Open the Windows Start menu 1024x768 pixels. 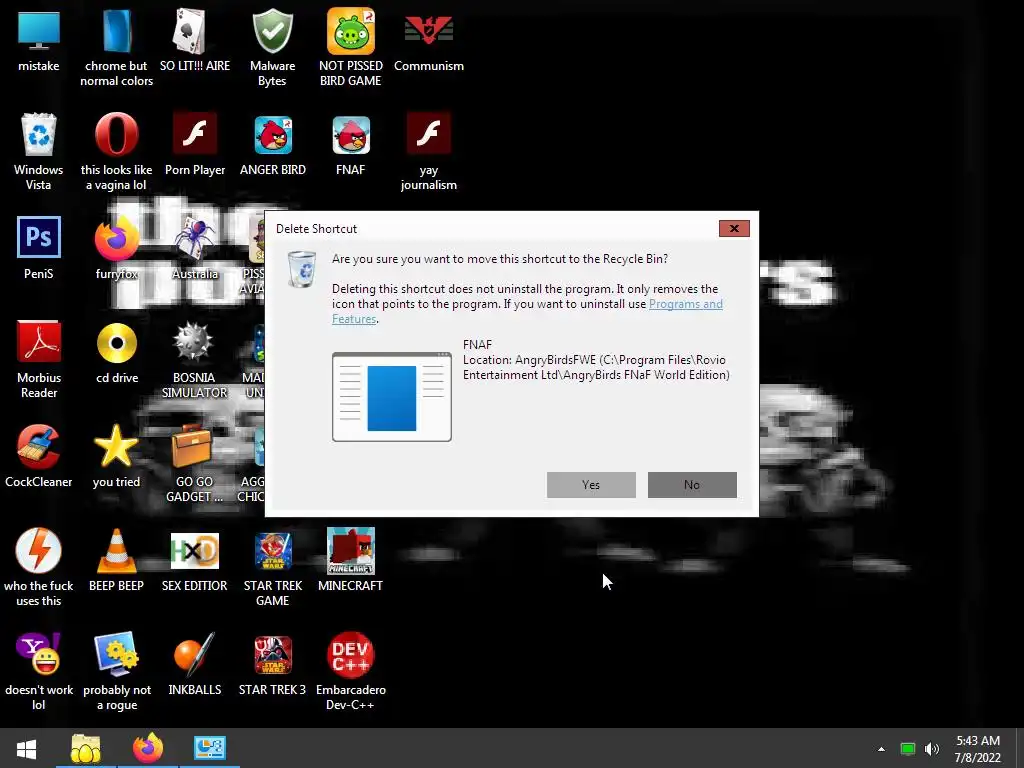27,748
